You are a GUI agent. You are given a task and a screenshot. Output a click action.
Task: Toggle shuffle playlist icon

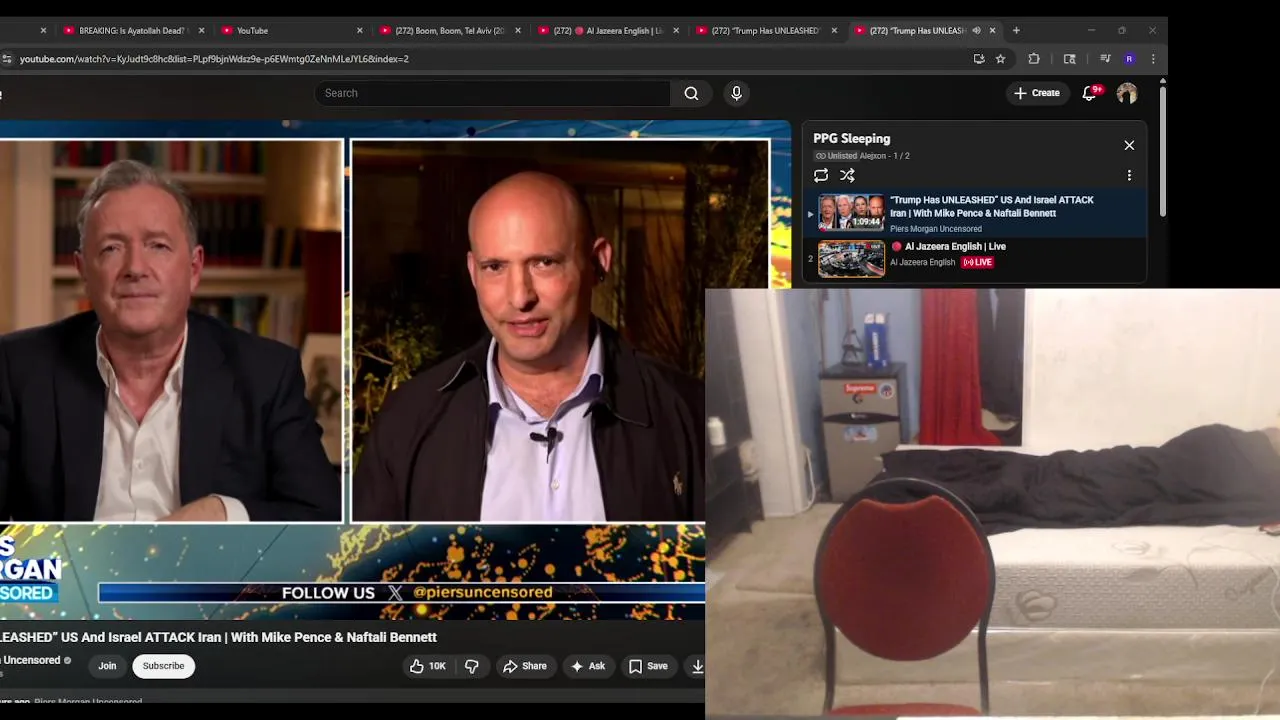click(847, 175)
